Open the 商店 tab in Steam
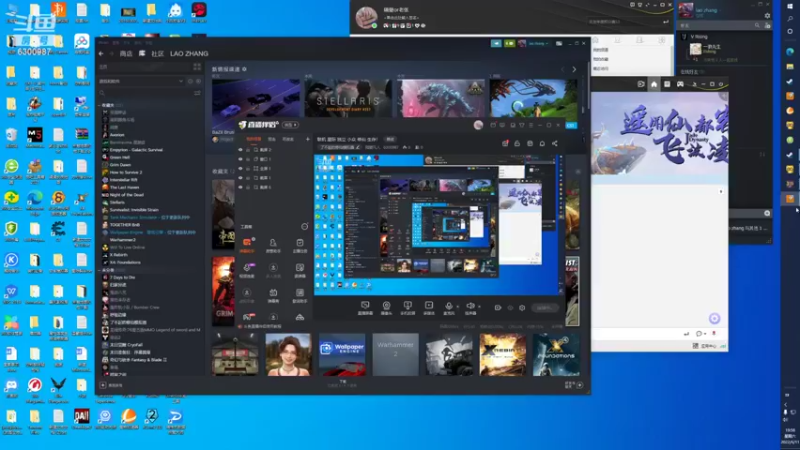The width and height of the screenshot is (800, 450). pyautogui.click(x=126, y=54)
